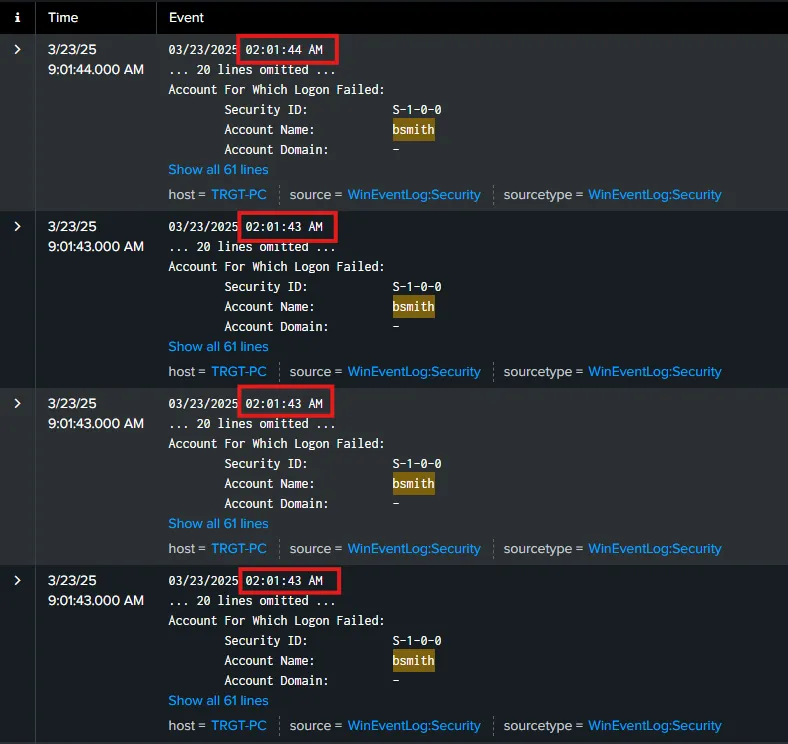Image resolution: width=788 pixels, height=744 pixels.
Task: Click highlighted bsmith in the last event
Action: 414,661
